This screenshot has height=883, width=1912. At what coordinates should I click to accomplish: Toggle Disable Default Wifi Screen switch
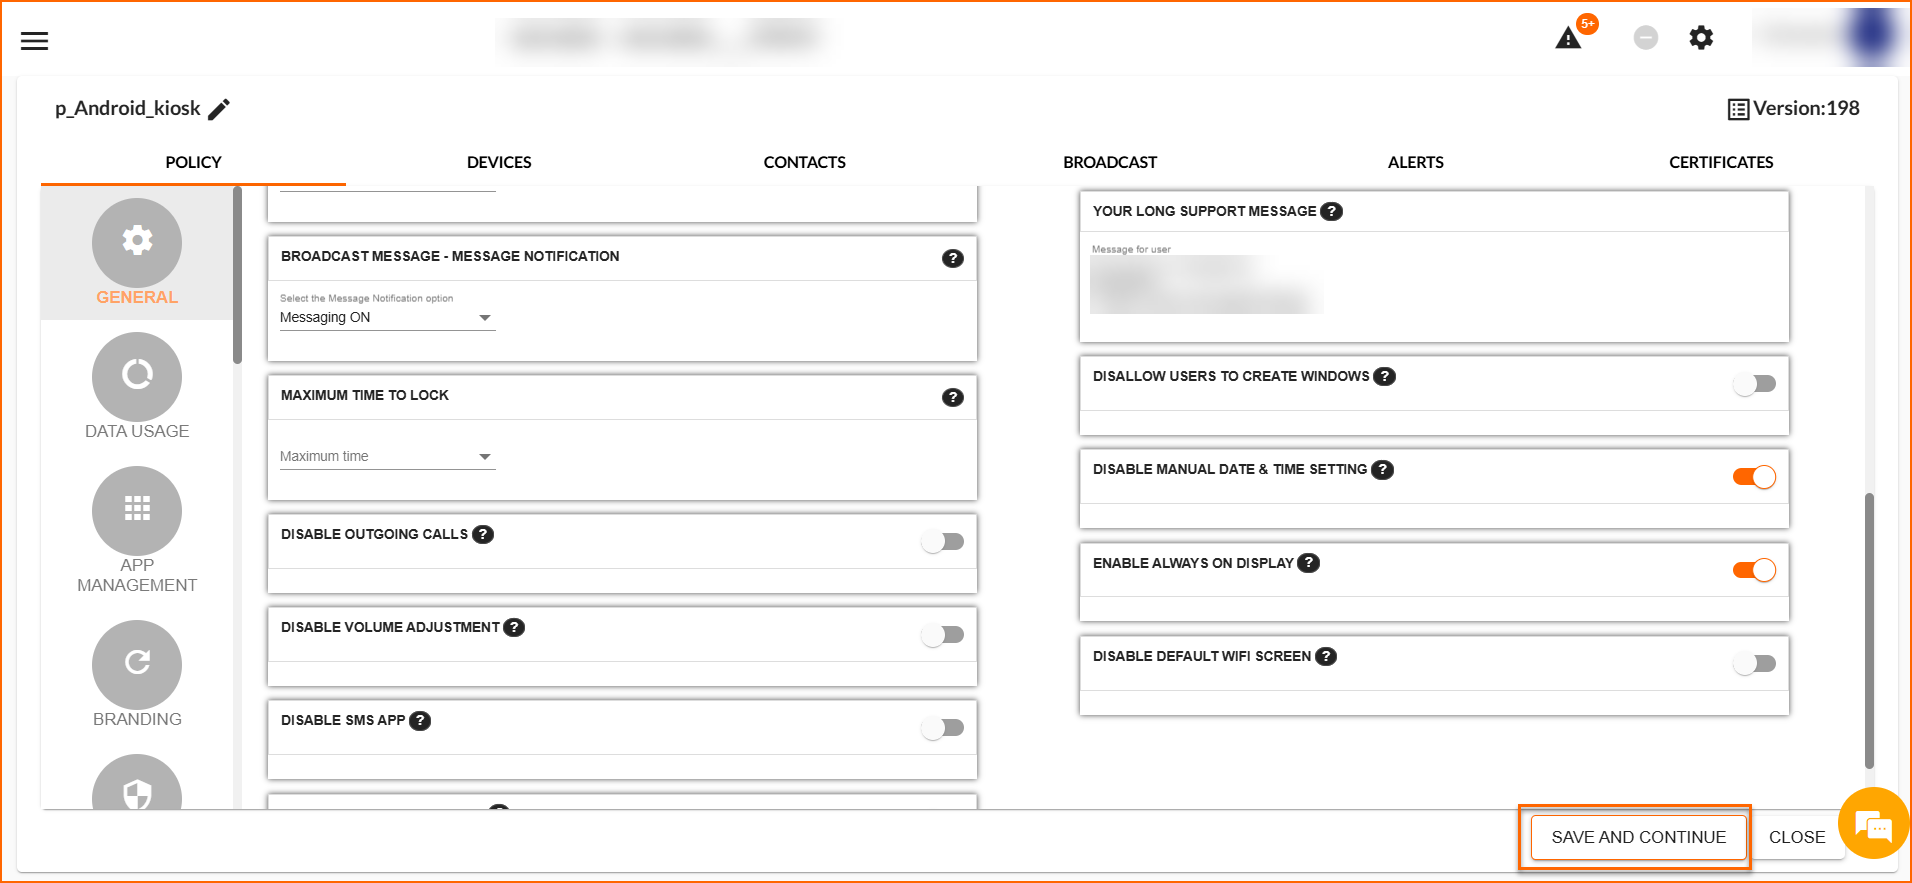click(x=1755, y=663)
